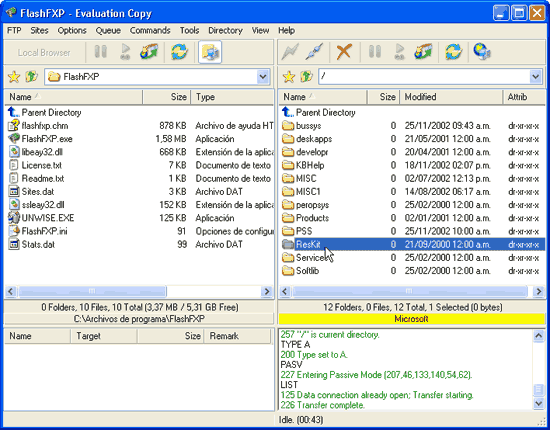The width and height of the screenshot is (550, 430).
Task: Open the View menu
Action: pos(260,31)
